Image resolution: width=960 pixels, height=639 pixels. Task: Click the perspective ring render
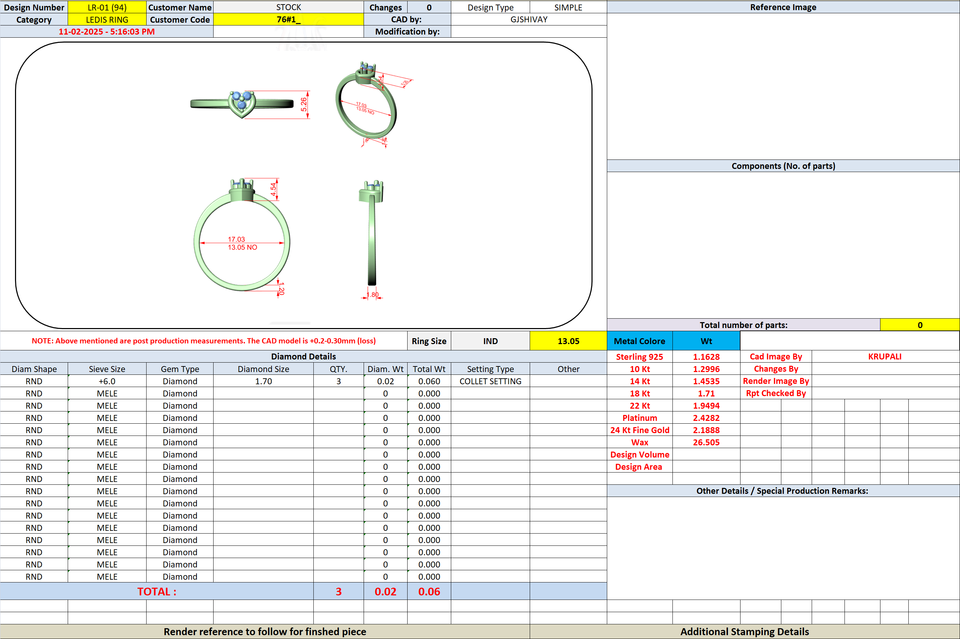point(373,104)
